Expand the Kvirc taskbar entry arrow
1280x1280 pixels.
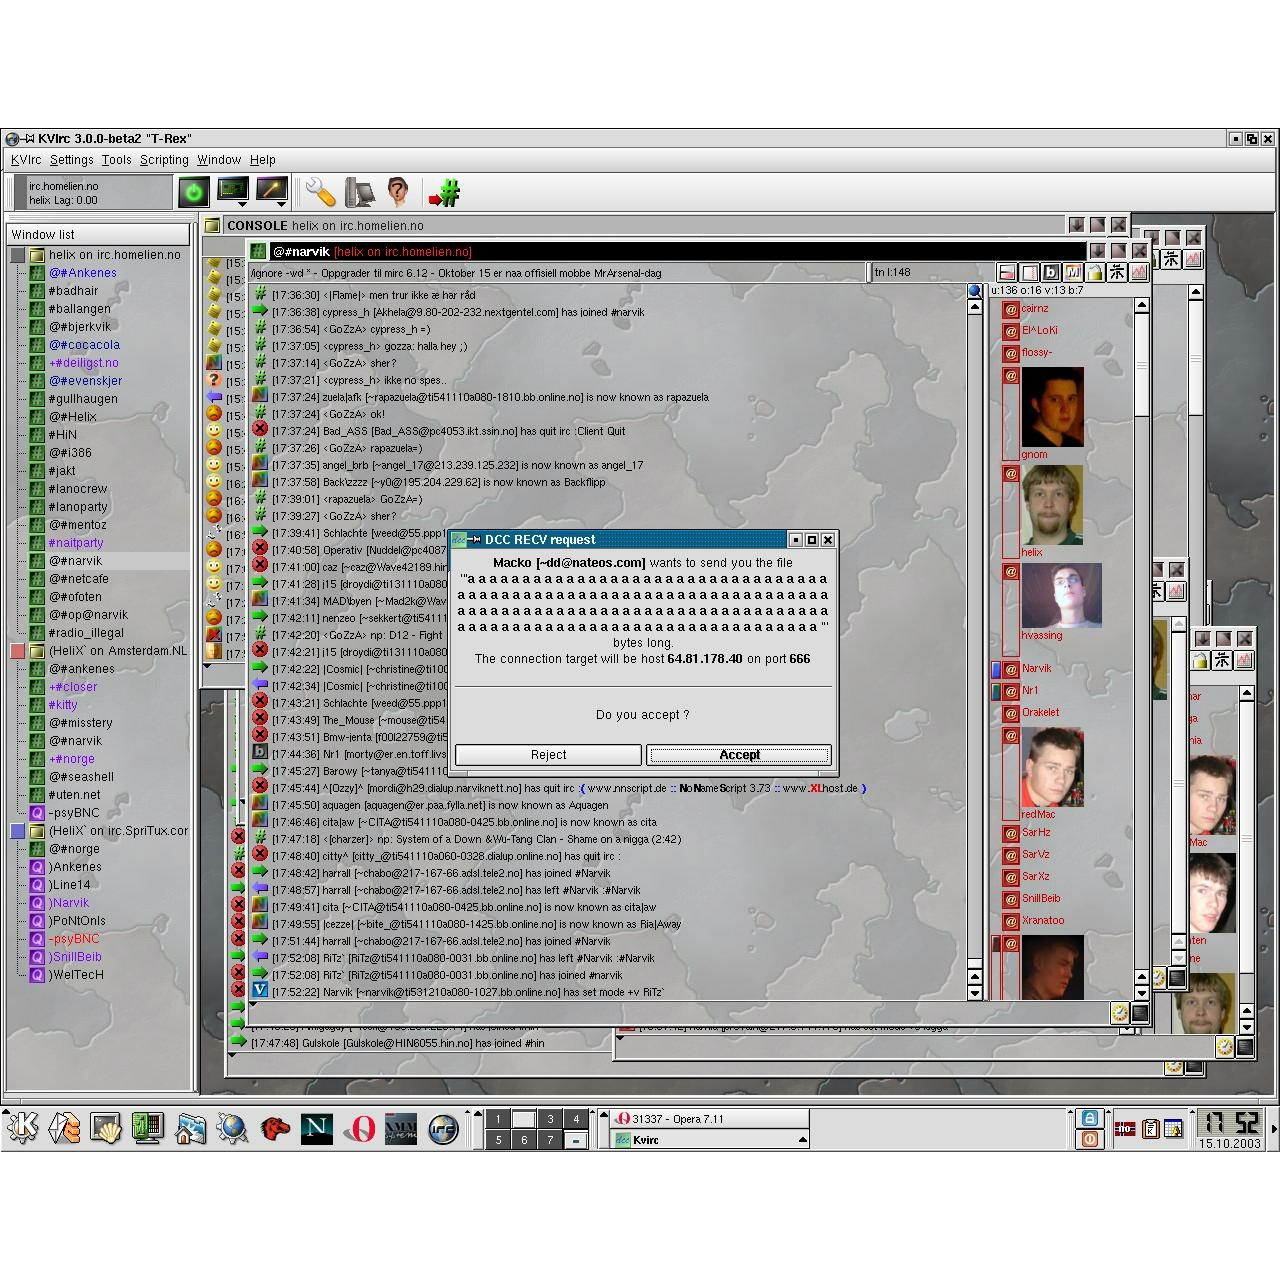click(801, 1140)
